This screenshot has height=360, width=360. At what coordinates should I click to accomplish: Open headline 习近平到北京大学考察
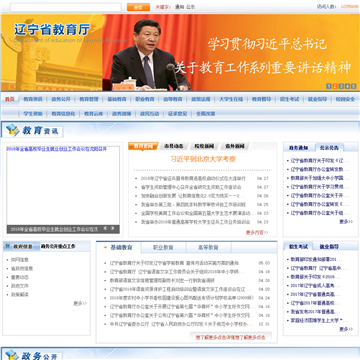(203, 159)
